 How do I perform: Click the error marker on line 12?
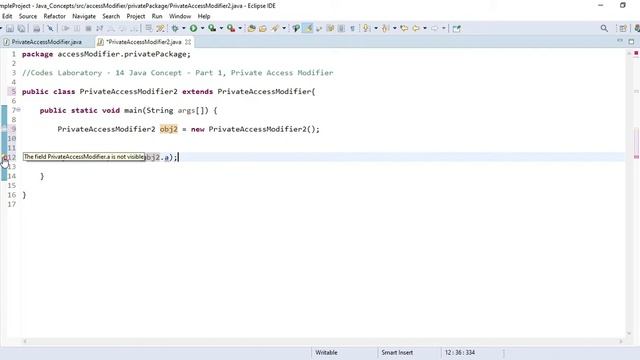4,157
